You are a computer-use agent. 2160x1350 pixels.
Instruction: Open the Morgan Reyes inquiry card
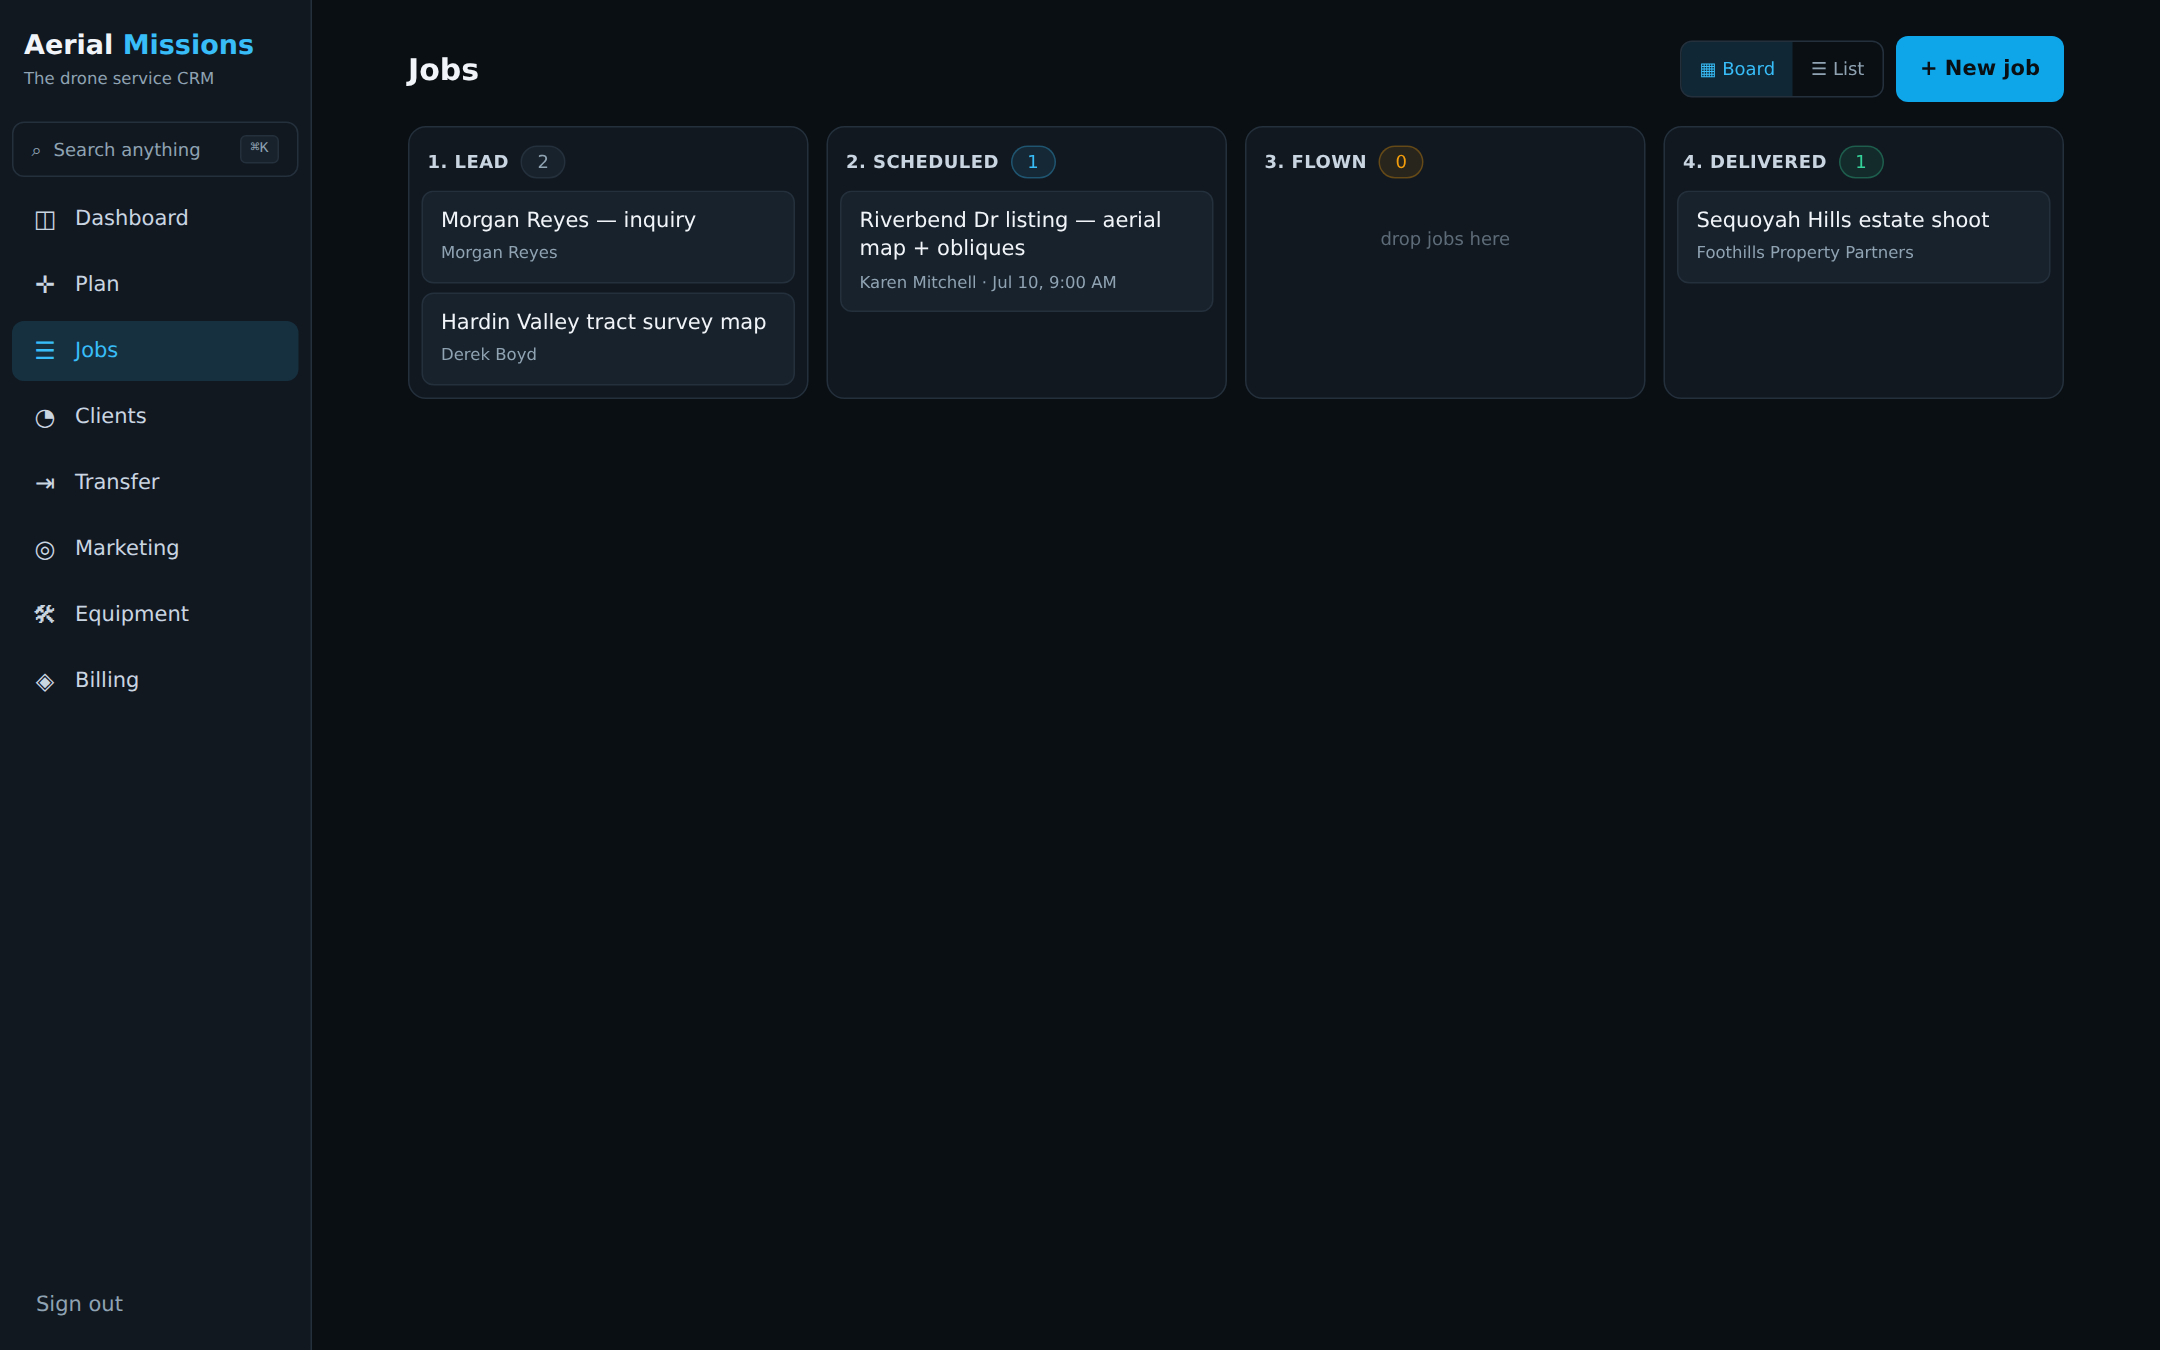608,237
